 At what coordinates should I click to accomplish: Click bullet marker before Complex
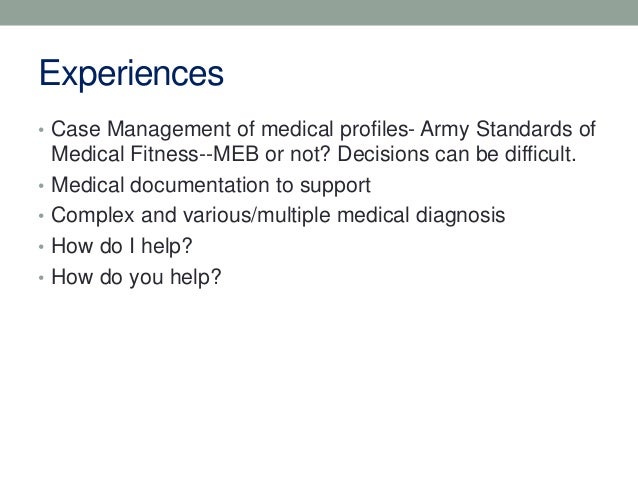pos(41,216)
